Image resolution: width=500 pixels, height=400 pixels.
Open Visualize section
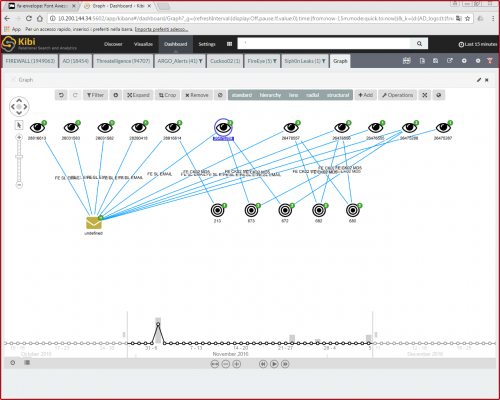143,44
